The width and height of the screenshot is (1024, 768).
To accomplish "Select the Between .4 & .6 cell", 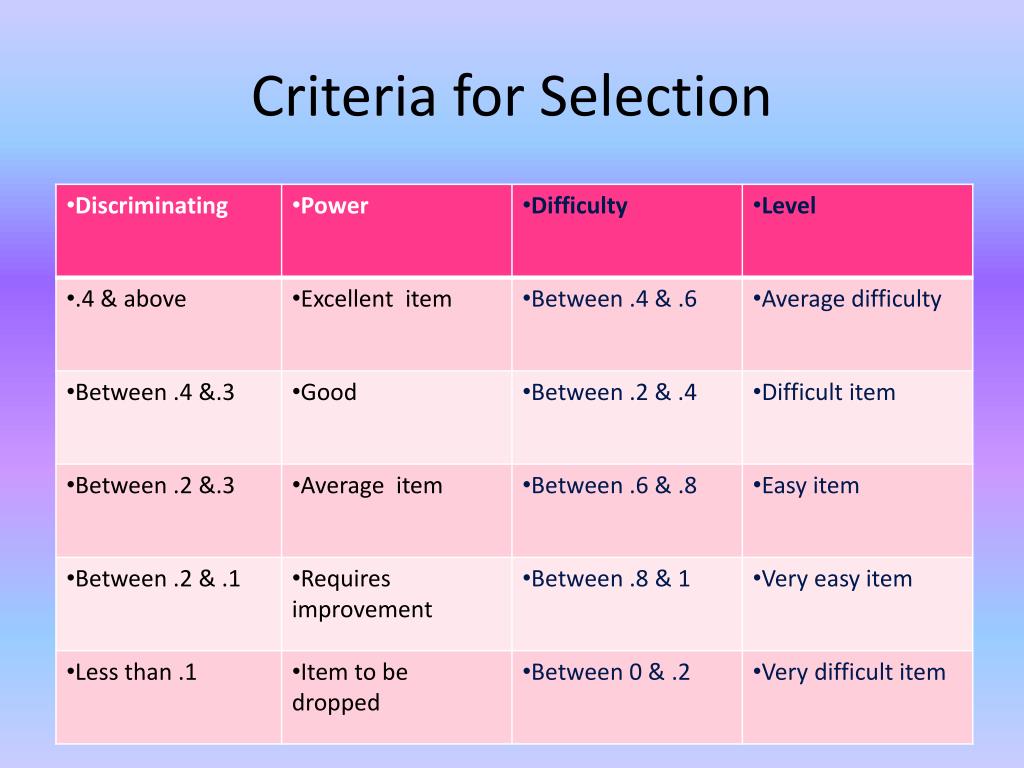I will pos(627,324).
